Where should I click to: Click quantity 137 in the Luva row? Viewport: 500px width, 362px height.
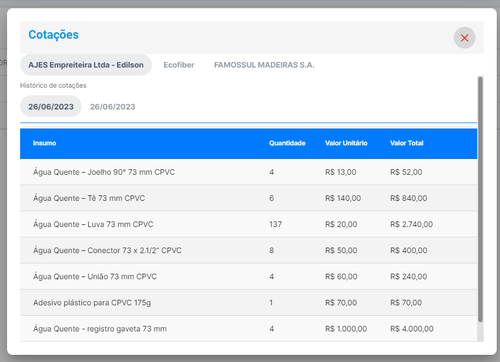click(x=275, y=224)
